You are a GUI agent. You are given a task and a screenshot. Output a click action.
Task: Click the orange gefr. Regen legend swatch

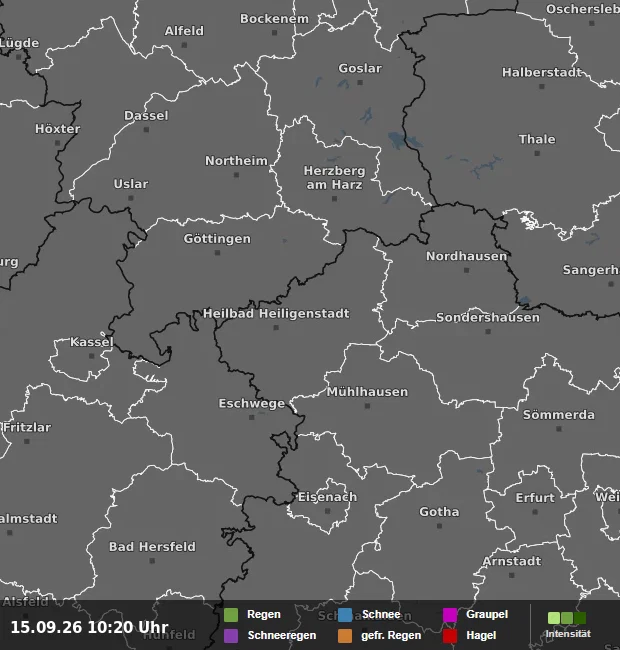tap(345, 635)
